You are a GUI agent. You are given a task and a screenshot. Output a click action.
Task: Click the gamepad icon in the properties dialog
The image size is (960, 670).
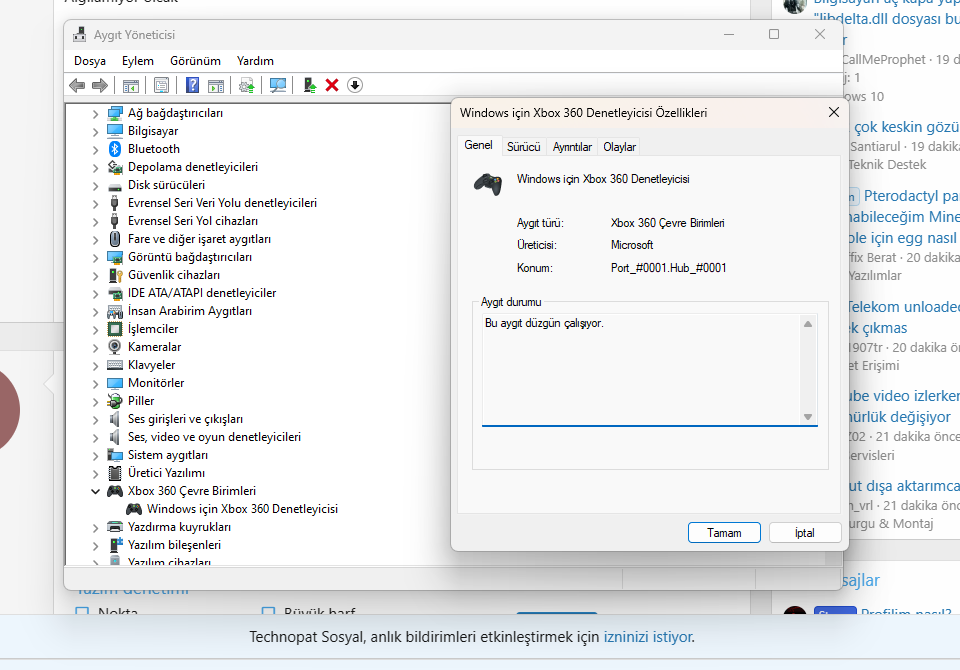tap(488, 184)
